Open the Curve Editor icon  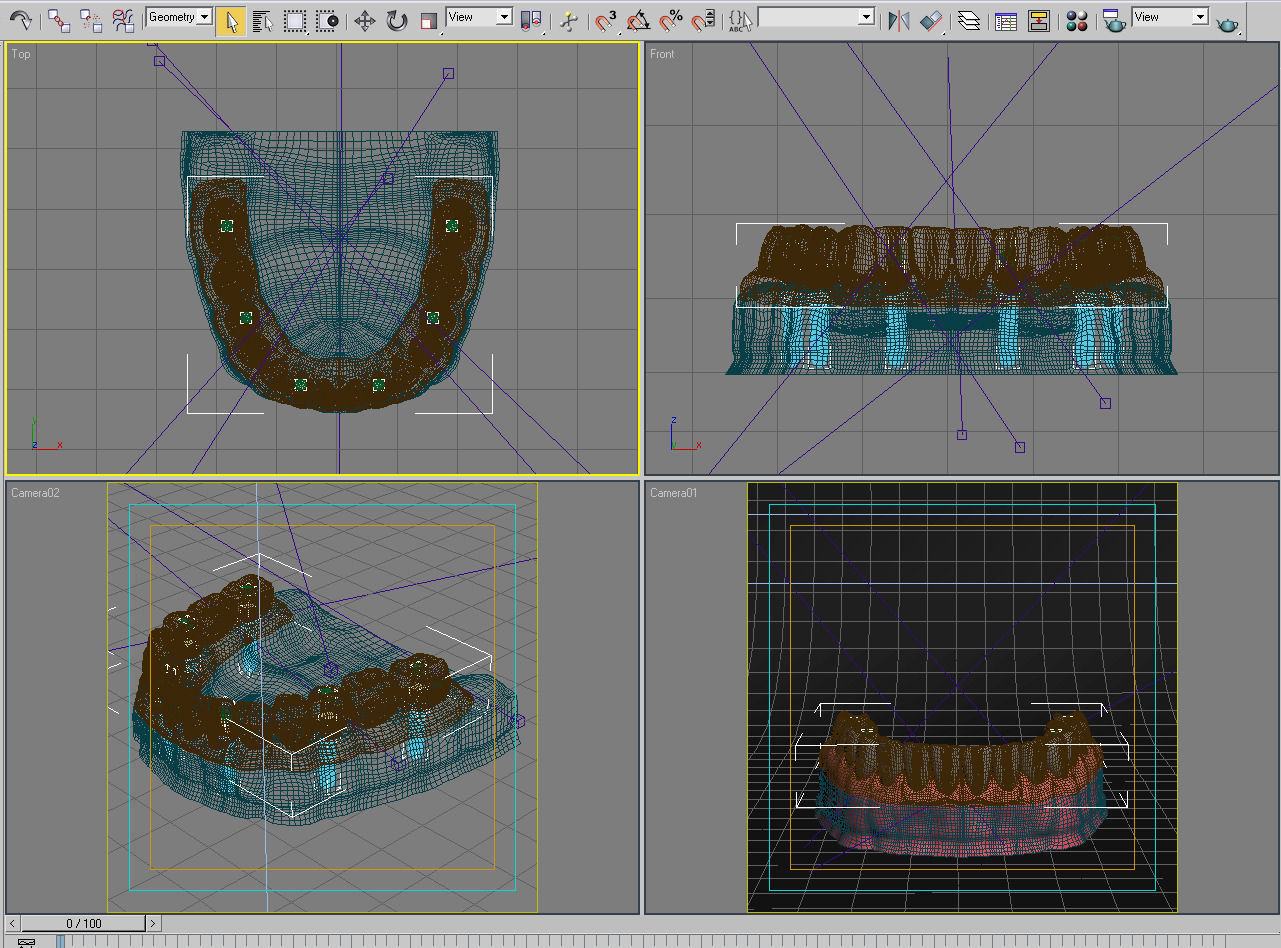tap(1006, 20)
